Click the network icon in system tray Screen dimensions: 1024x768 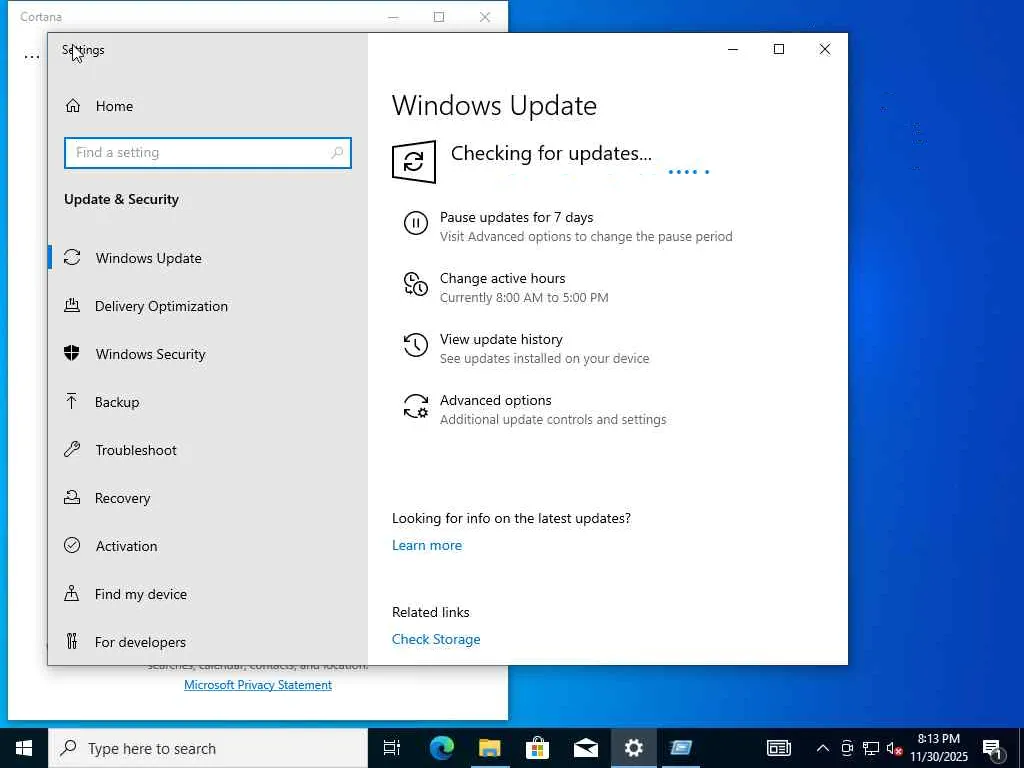click(x=871, y=748)
